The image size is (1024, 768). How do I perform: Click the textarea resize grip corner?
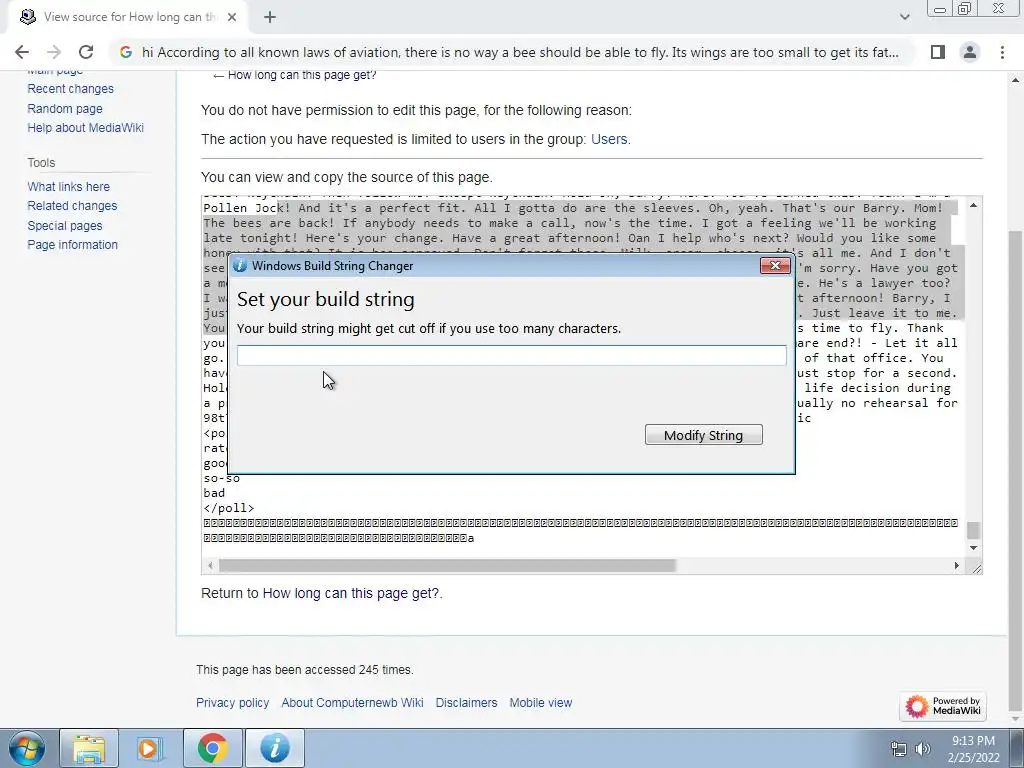[x=976, y=568]
